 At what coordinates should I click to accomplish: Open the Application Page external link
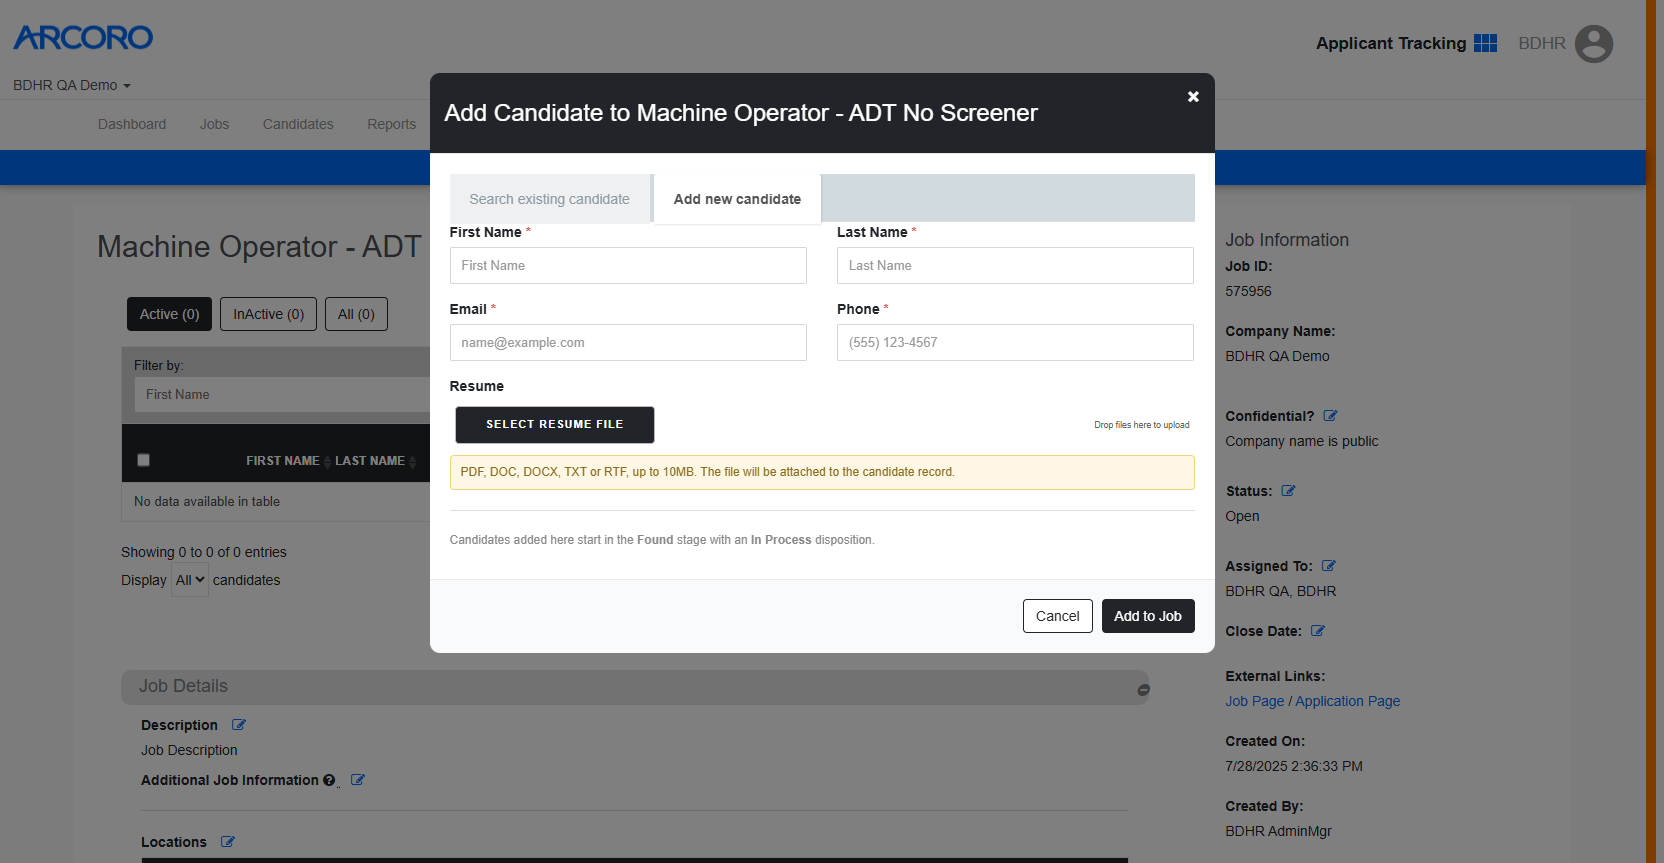pos(1347,701)
